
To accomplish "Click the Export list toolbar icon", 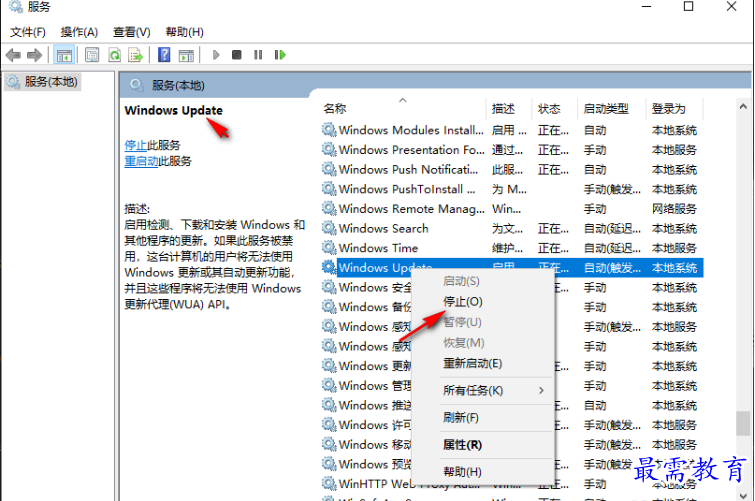I will tap(136, 55).
